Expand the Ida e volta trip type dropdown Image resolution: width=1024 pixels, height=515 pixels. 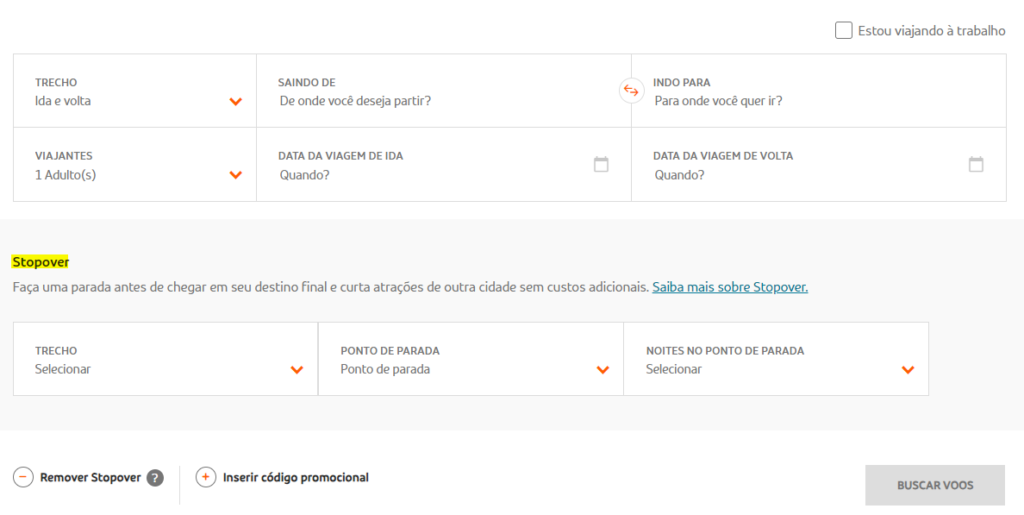point(236,101)
